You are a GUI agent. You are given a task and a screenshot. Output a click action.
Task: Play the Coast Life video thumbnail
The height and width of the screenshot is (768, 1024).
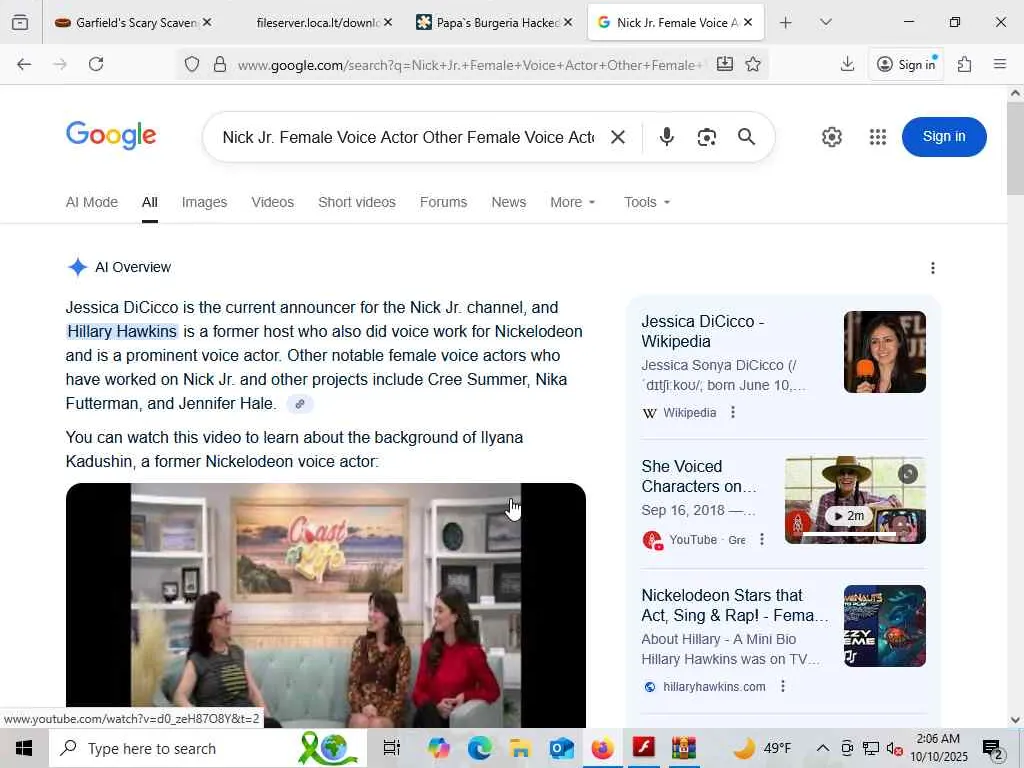pyautogui.click(x=325, y=605)
